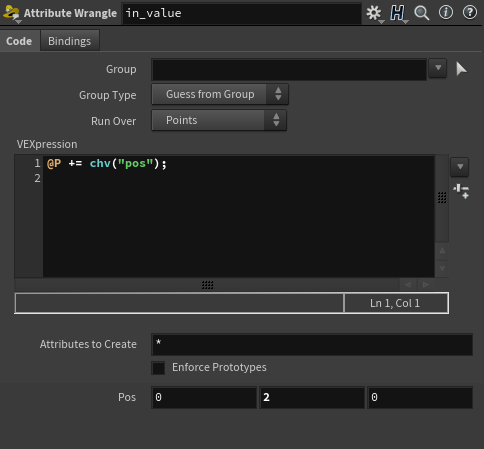Click the vertical resize grip of editor

click(442, 197)
